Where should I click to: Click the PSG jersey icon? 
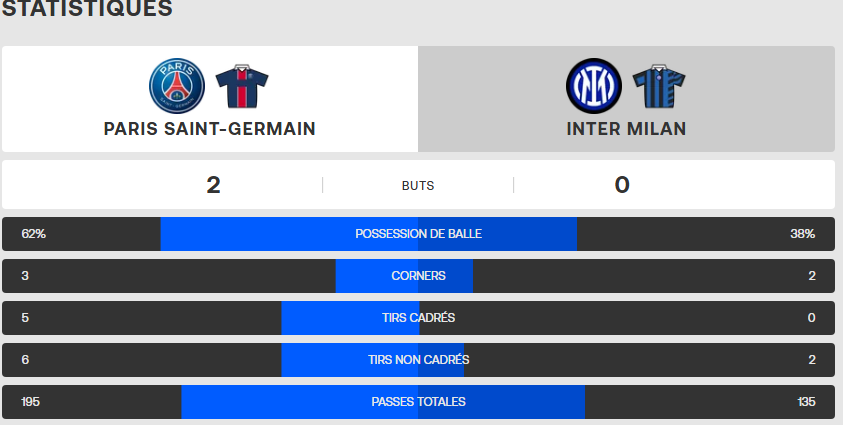click(x=243, y=86)
